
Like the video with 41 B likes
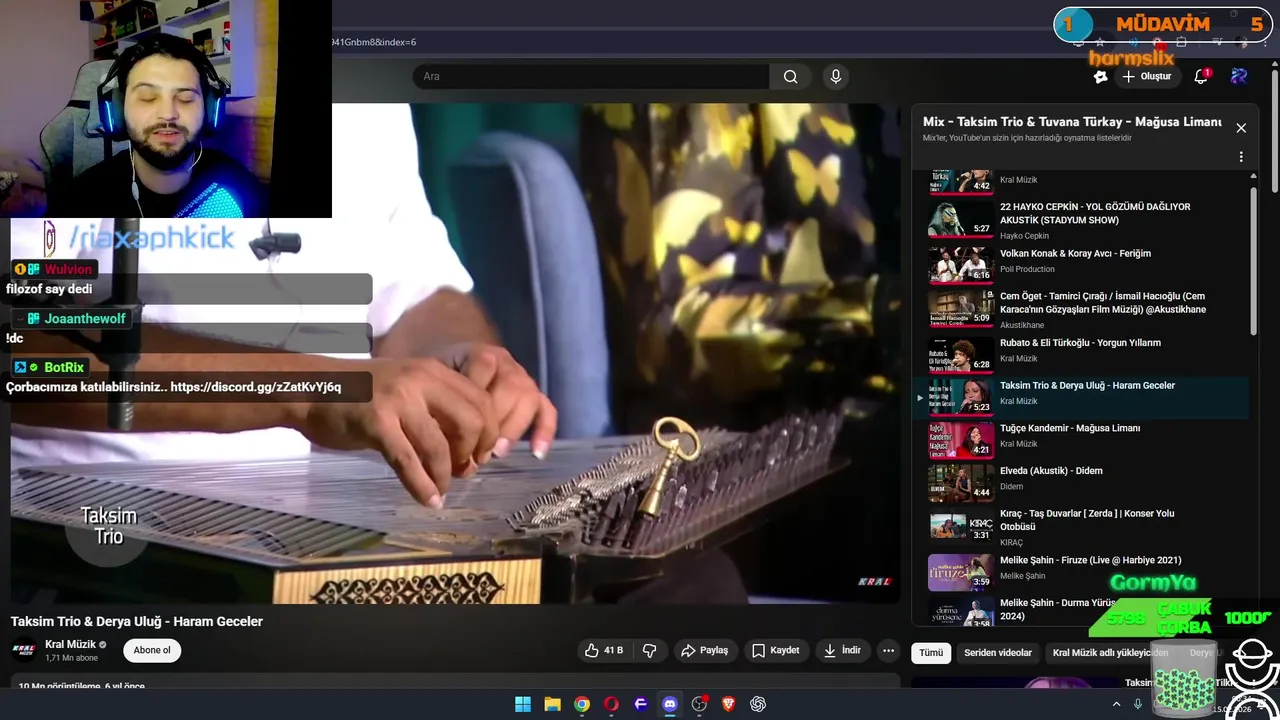[x=604, y=650]
